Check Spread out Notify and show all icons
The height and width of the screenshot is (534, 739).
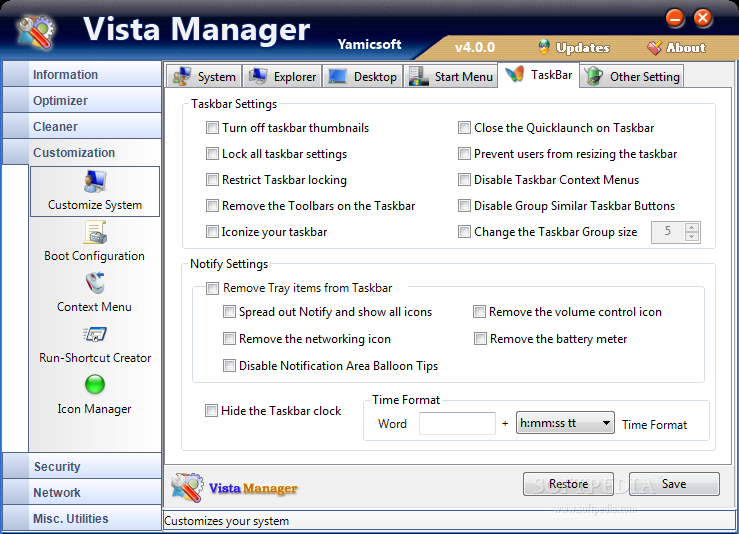(x=230, y=312)
